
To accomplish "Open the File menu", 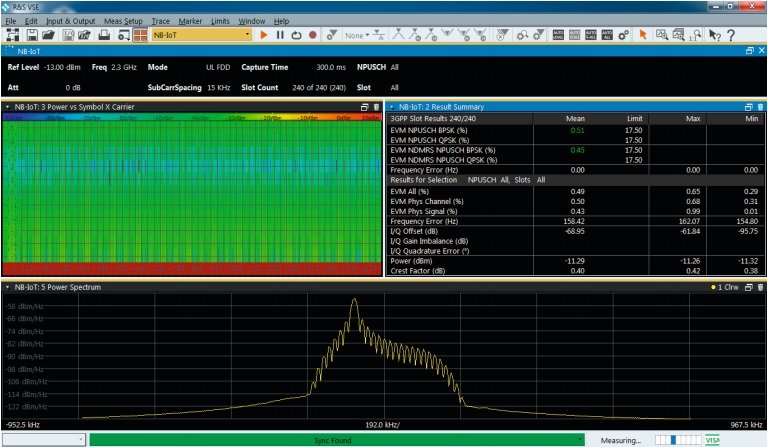I will click(x=11, y=21).
